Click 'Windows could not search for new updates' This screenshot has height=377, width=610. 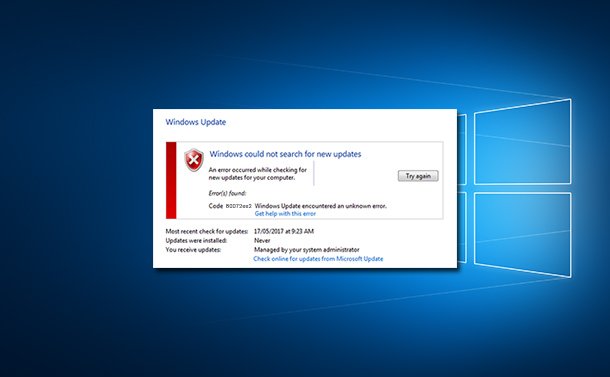coord(285,154)
